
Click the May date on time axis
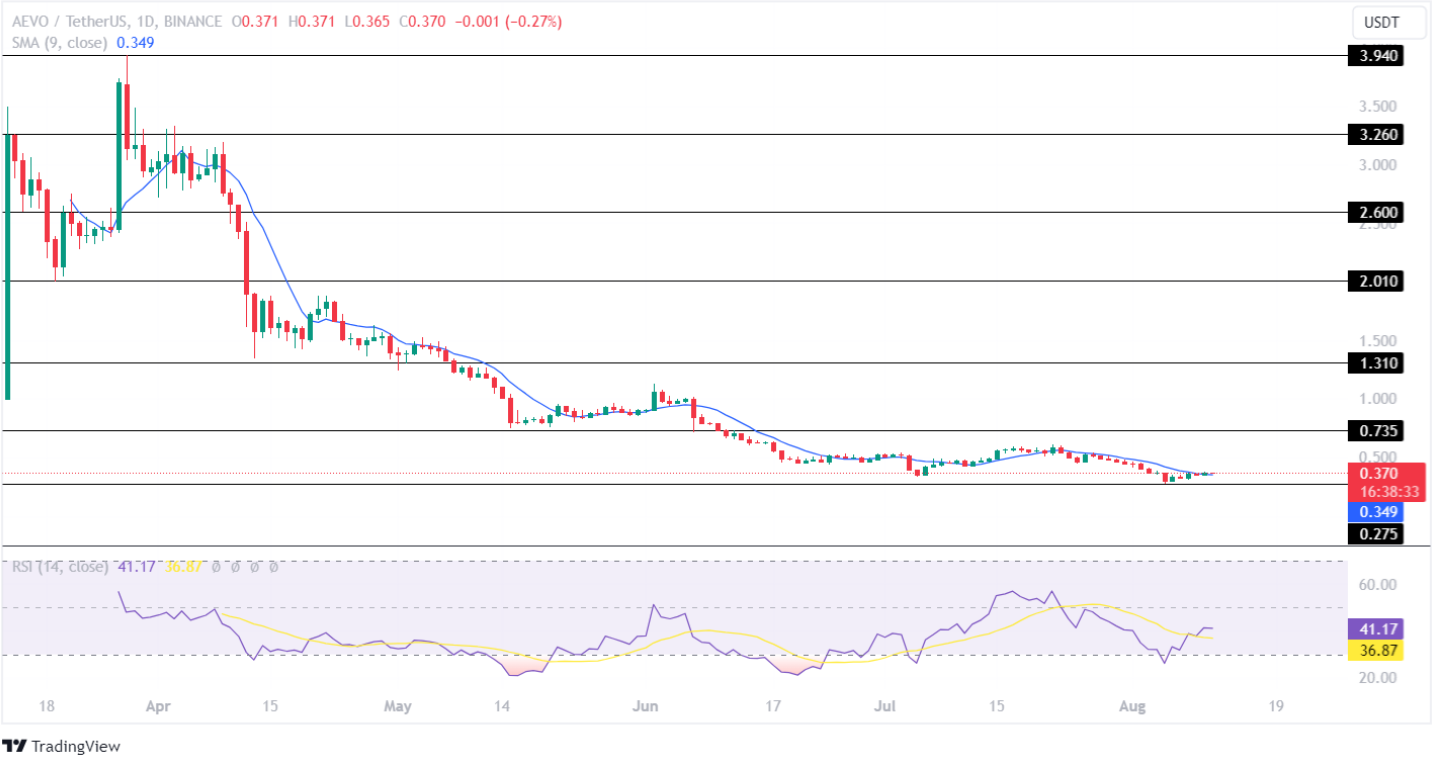pyautogui.click(x=397, y=706)
